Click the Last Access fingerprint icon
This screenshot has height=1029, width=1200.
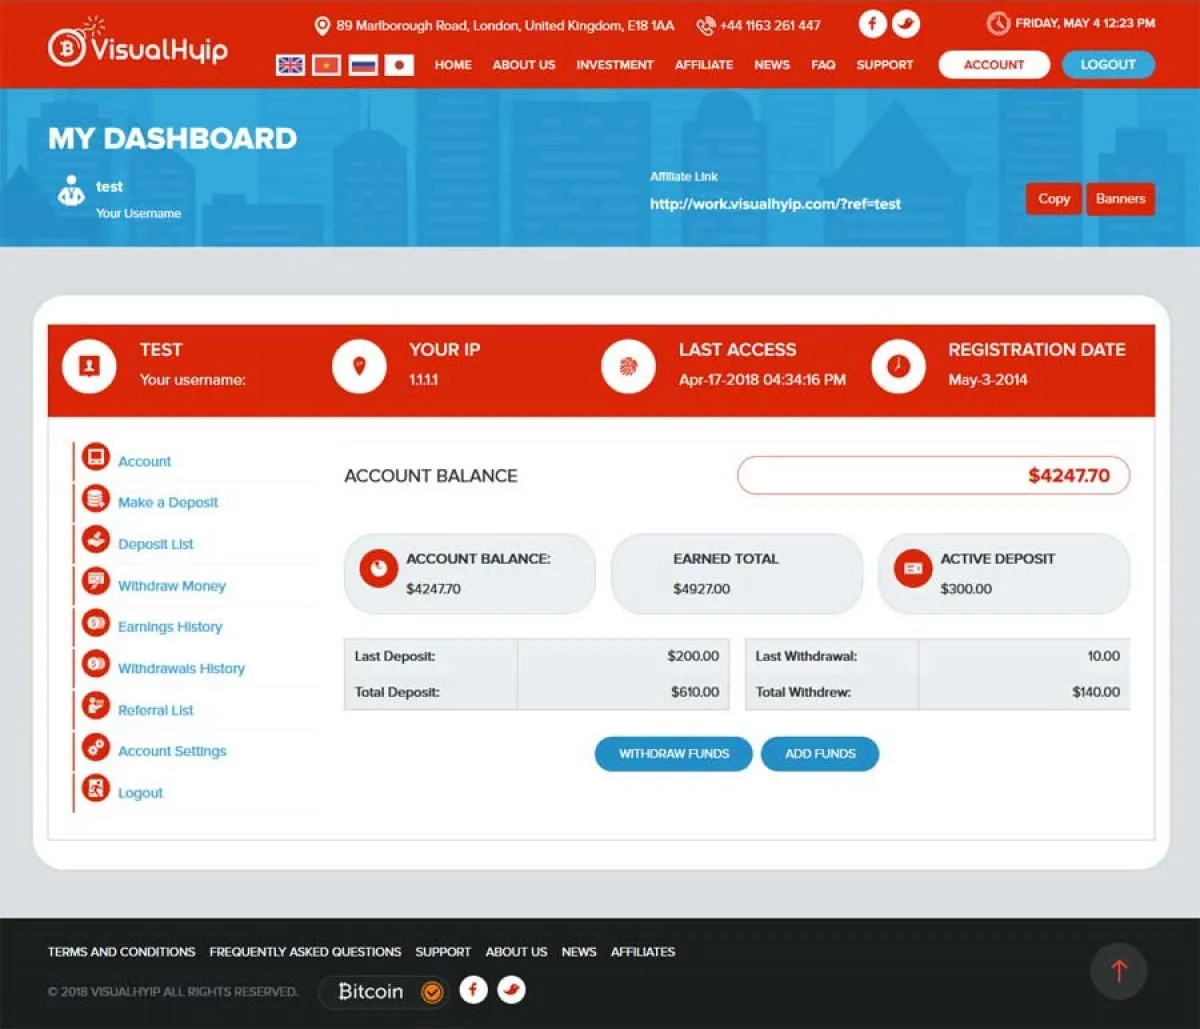[x=628, y=366]
